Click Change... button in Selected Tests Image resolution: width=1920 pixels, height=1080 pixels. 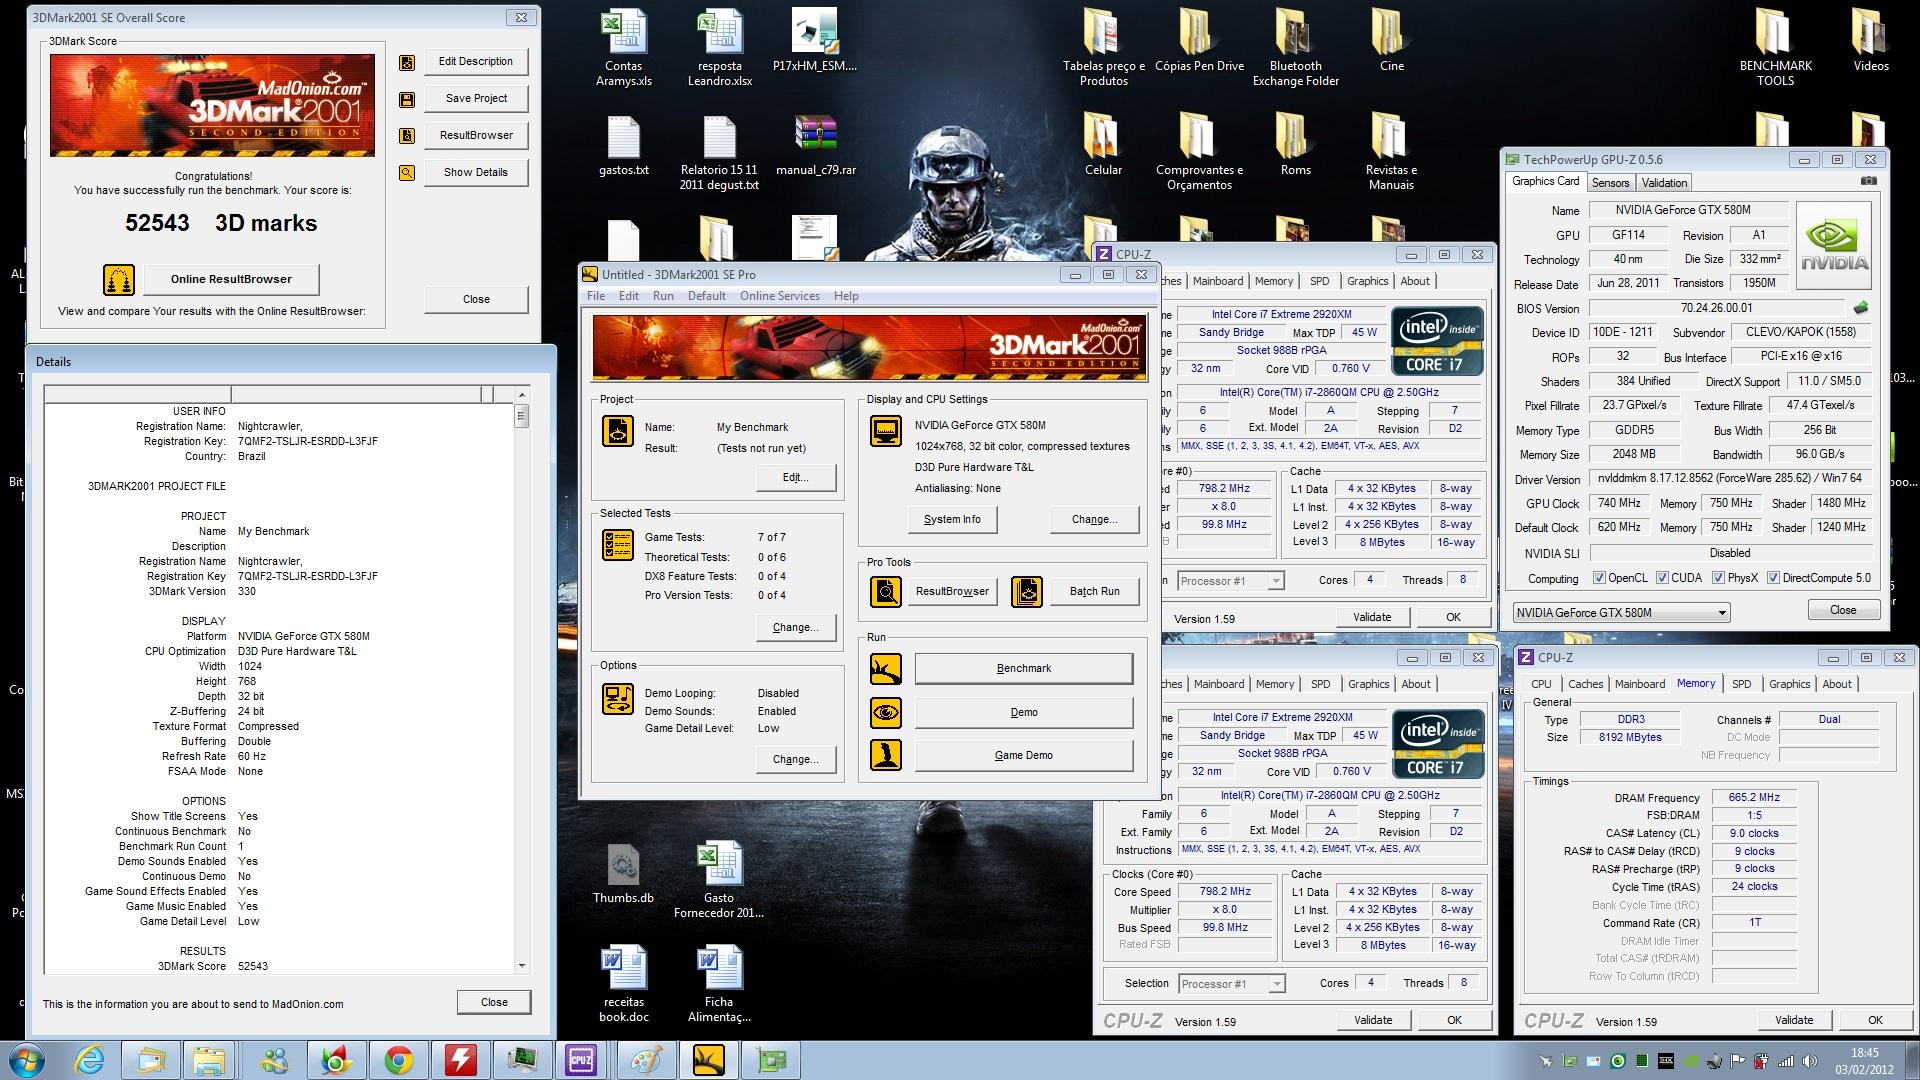pyautogui.click(x=796, y=628)
